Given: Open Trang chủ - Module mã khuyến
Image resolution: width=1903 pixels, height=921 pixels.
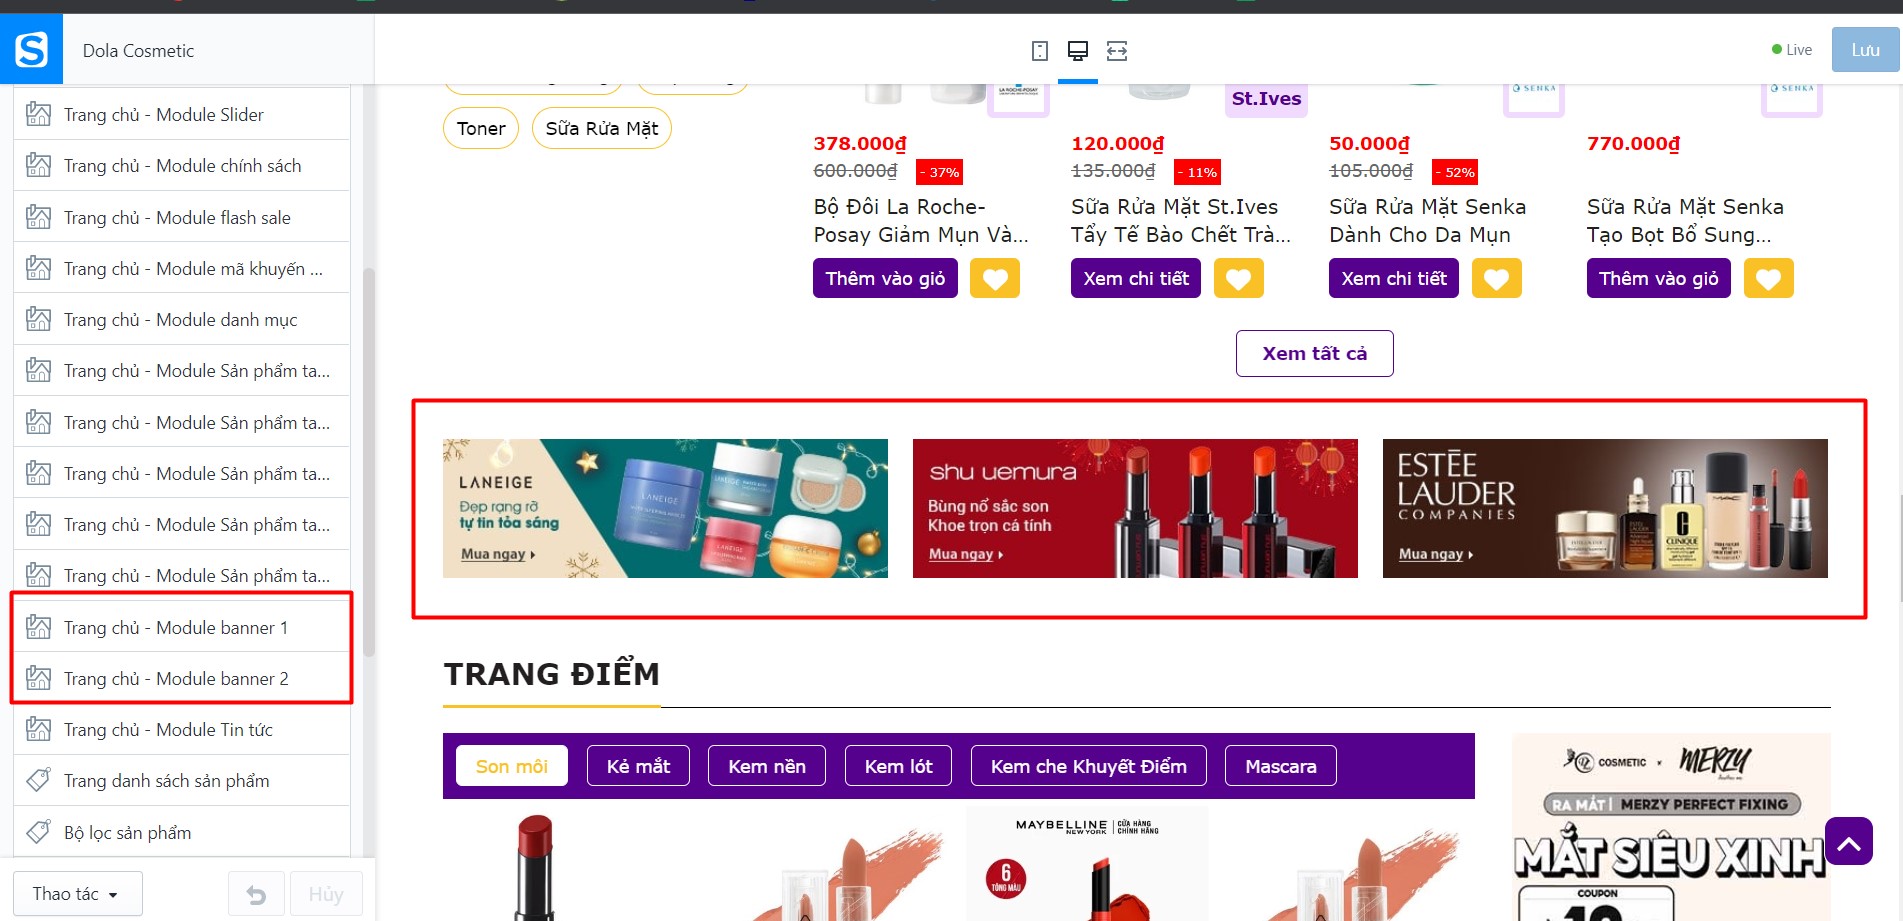Looking at the screenshot, I should tap(182, 268).
